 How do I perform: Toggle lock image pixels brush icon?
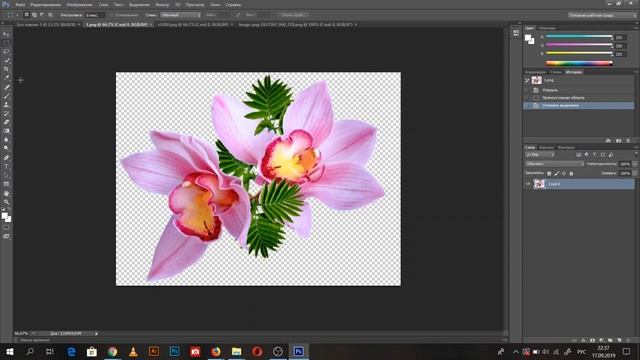click(x=556, y=173)
